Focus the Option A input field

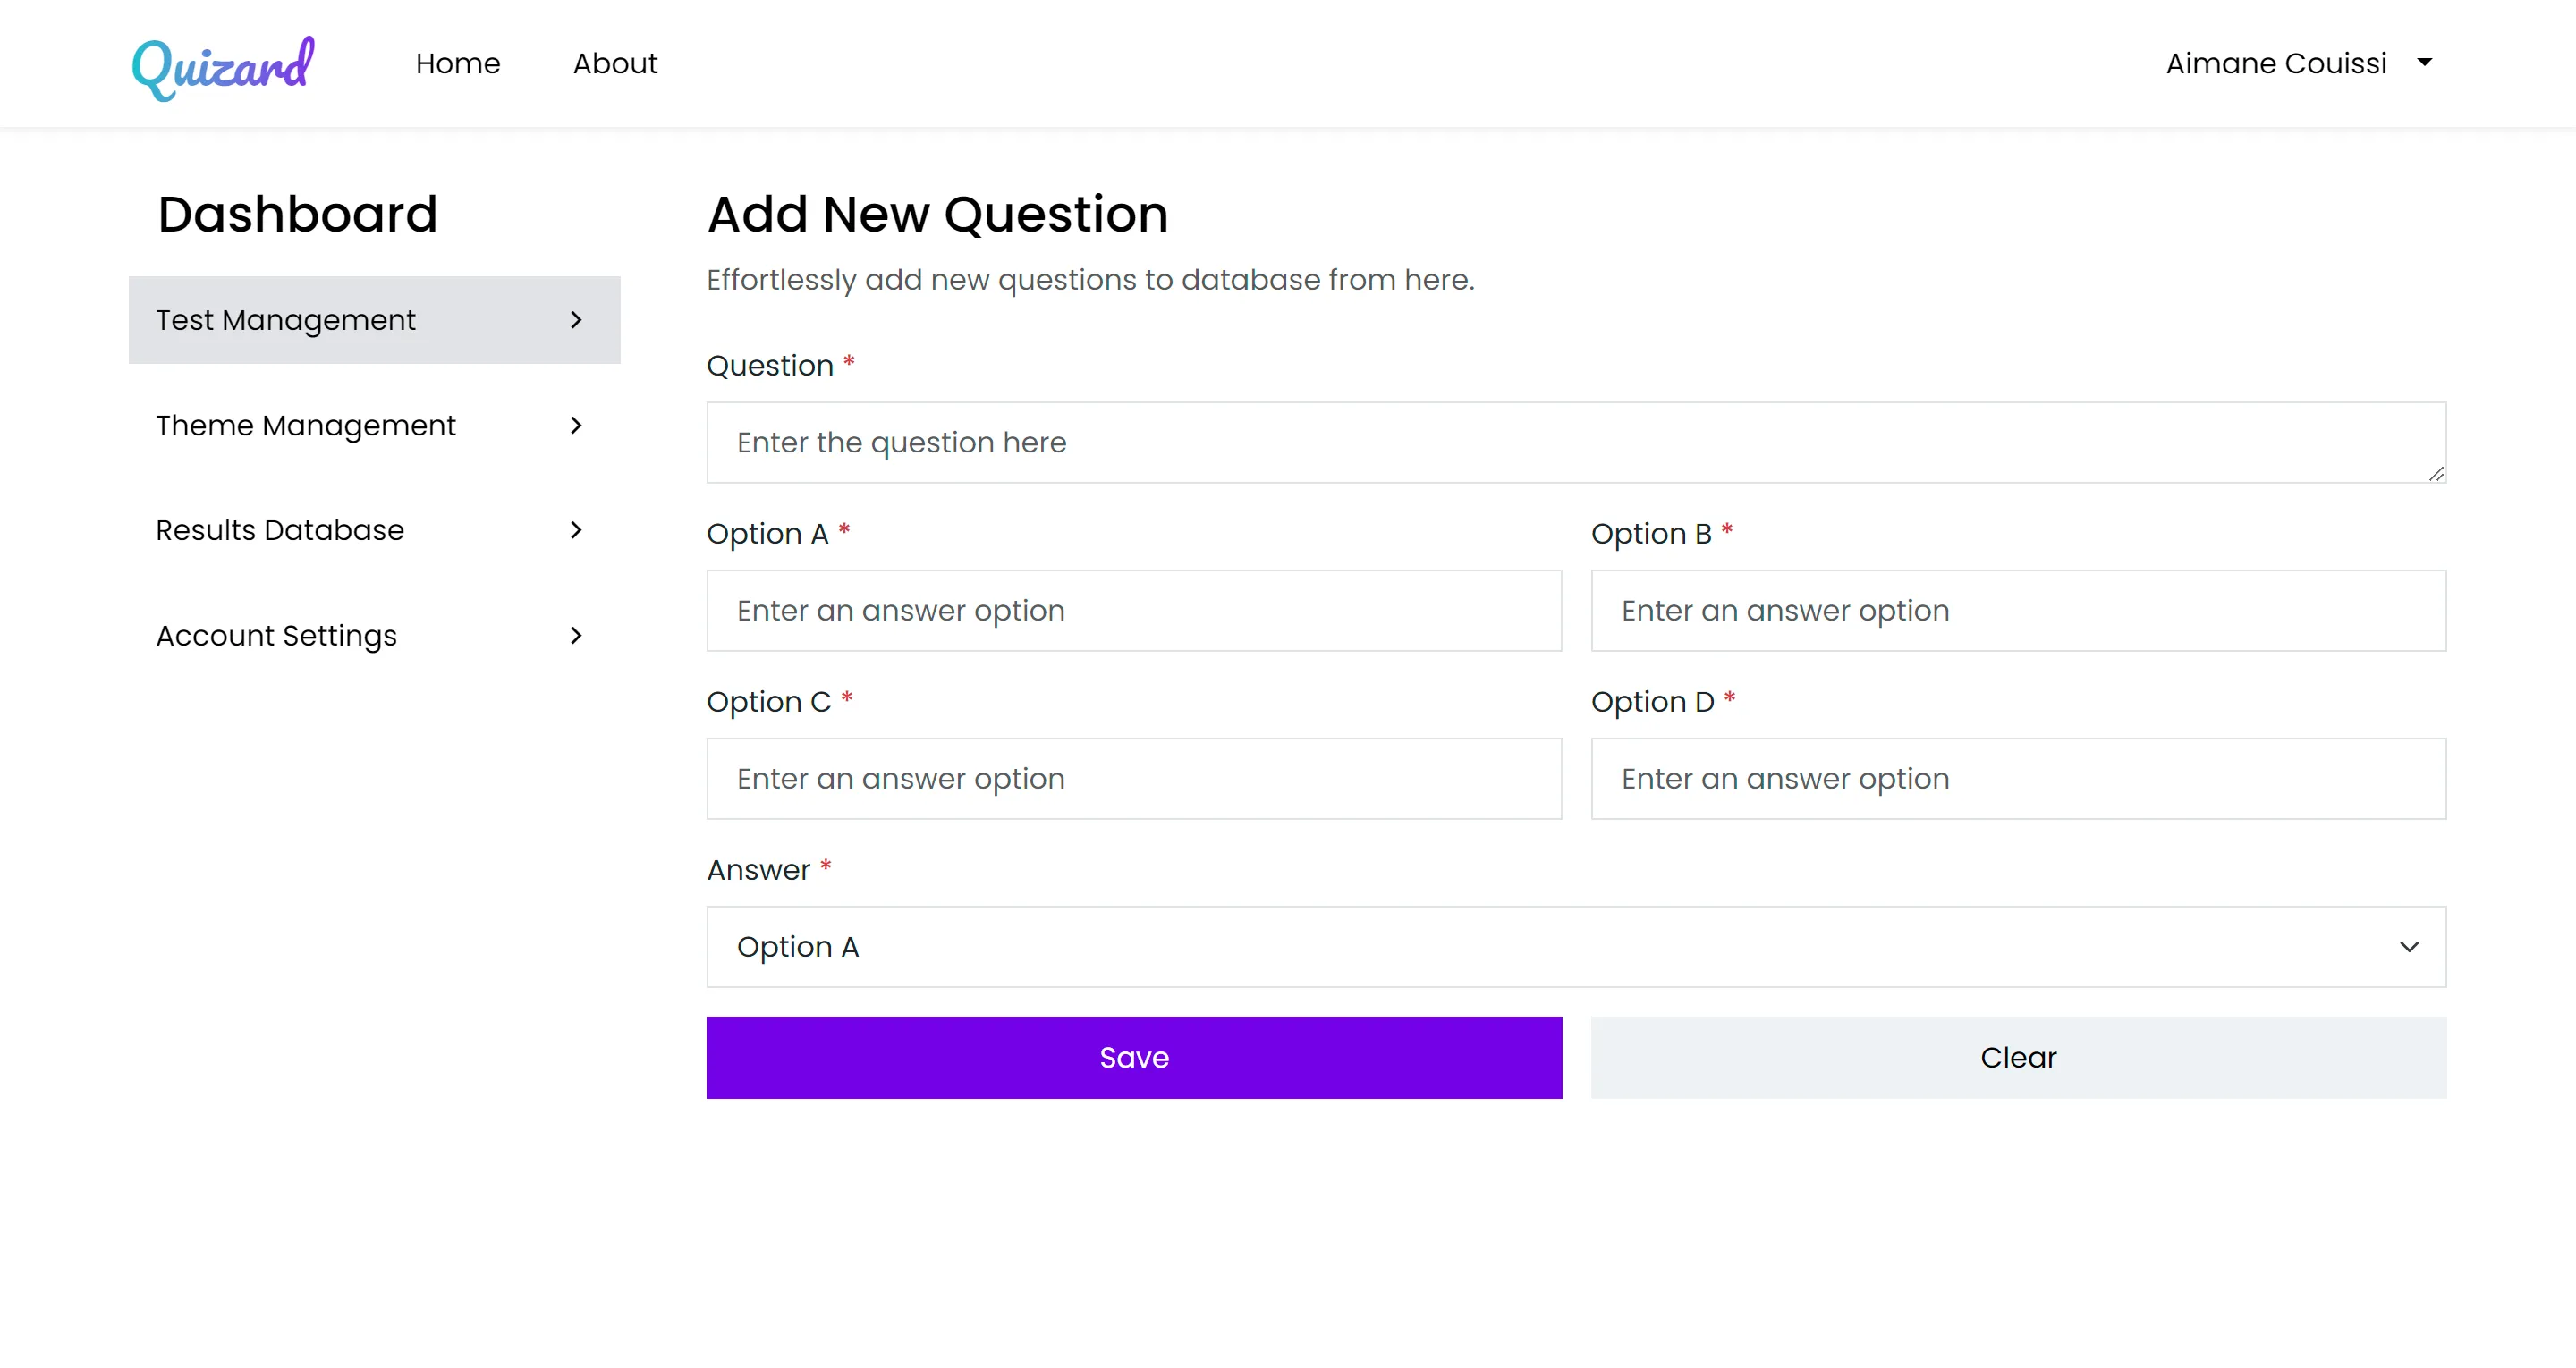(x=1134, y=611)
